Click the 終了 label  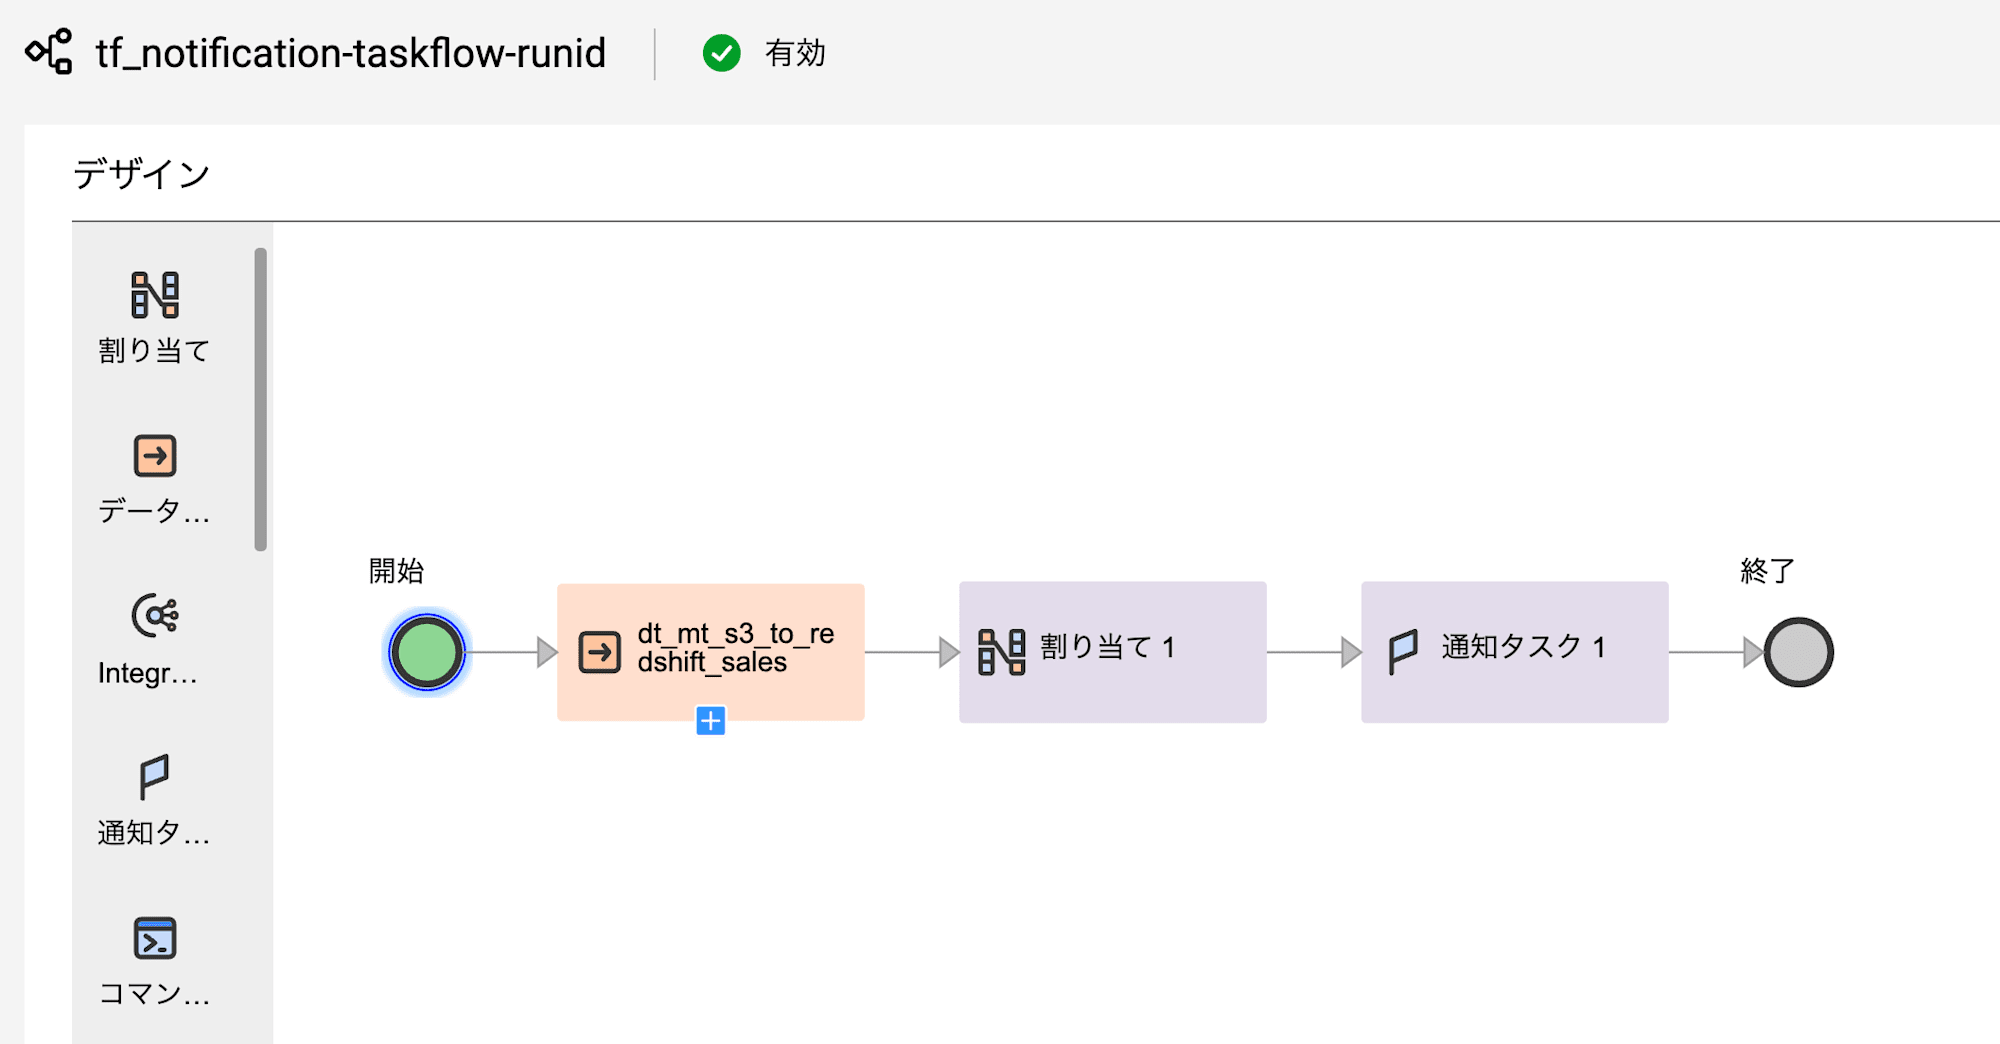(1767, 571)
